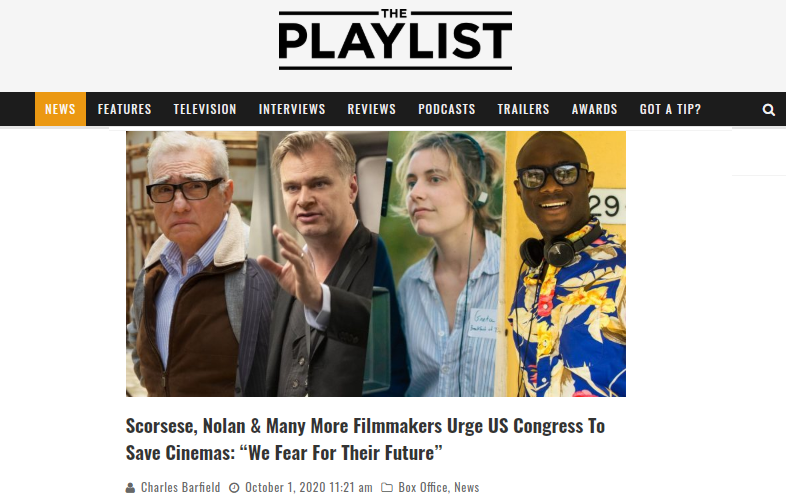Select the News tab

(60, 109)
